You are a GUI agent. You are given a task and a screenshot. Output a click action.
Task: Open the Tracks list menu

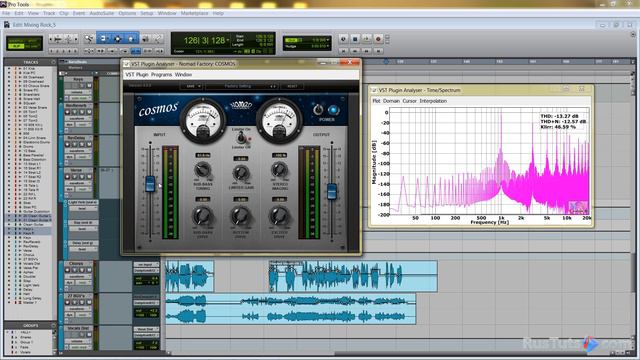click(x=53, y=62)
